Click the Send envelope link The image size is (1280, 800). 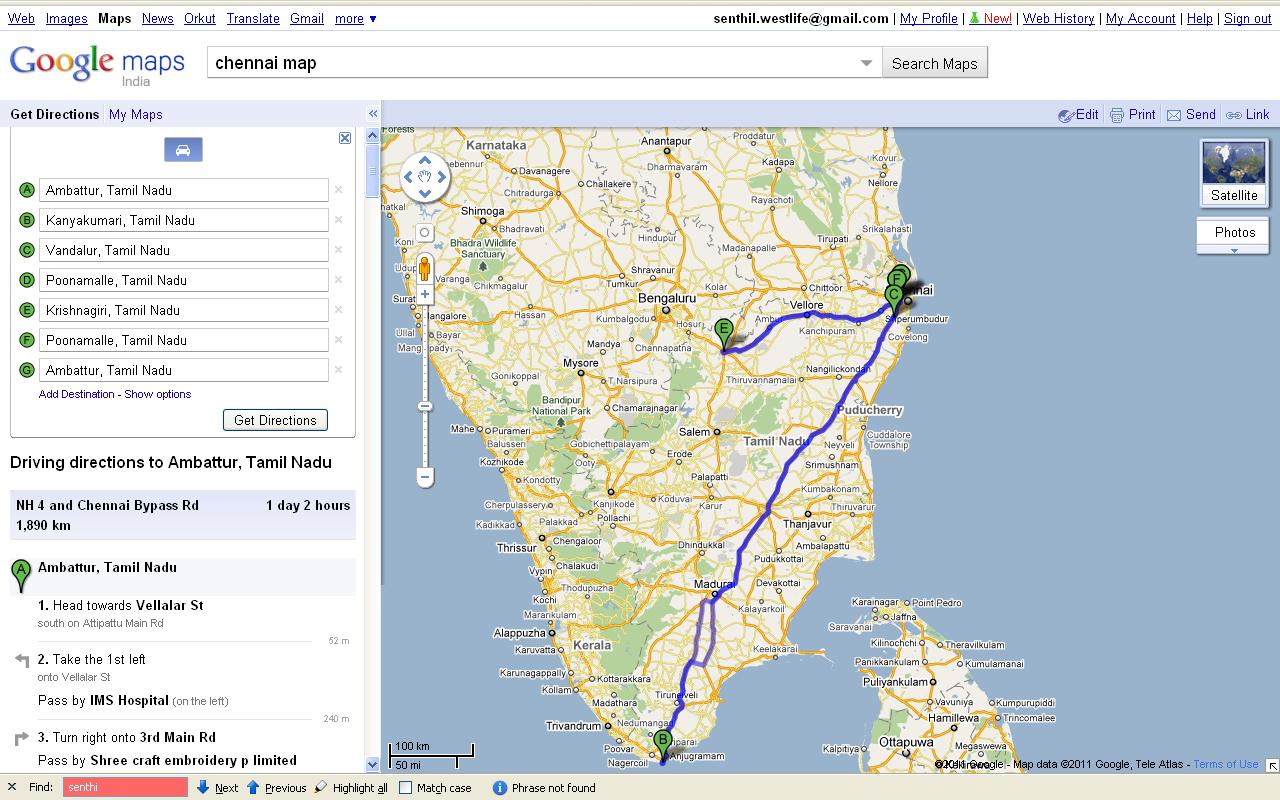tap(1191, 115)
